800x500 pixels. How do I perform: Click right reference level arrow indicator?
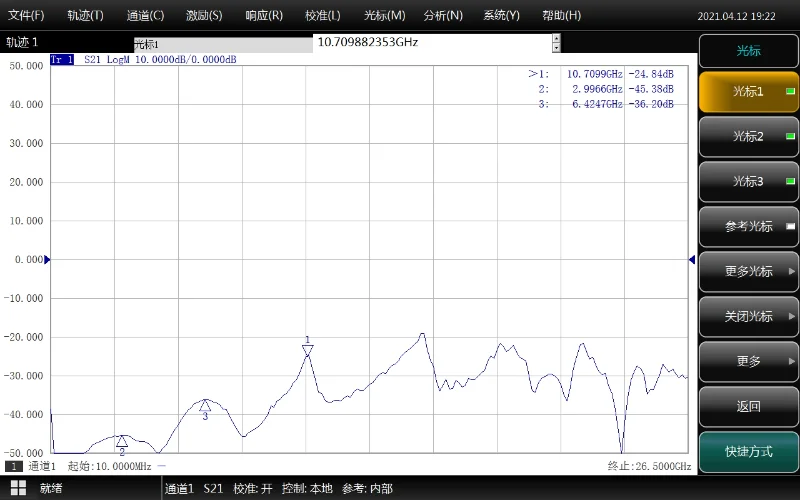tap(691, 260)
